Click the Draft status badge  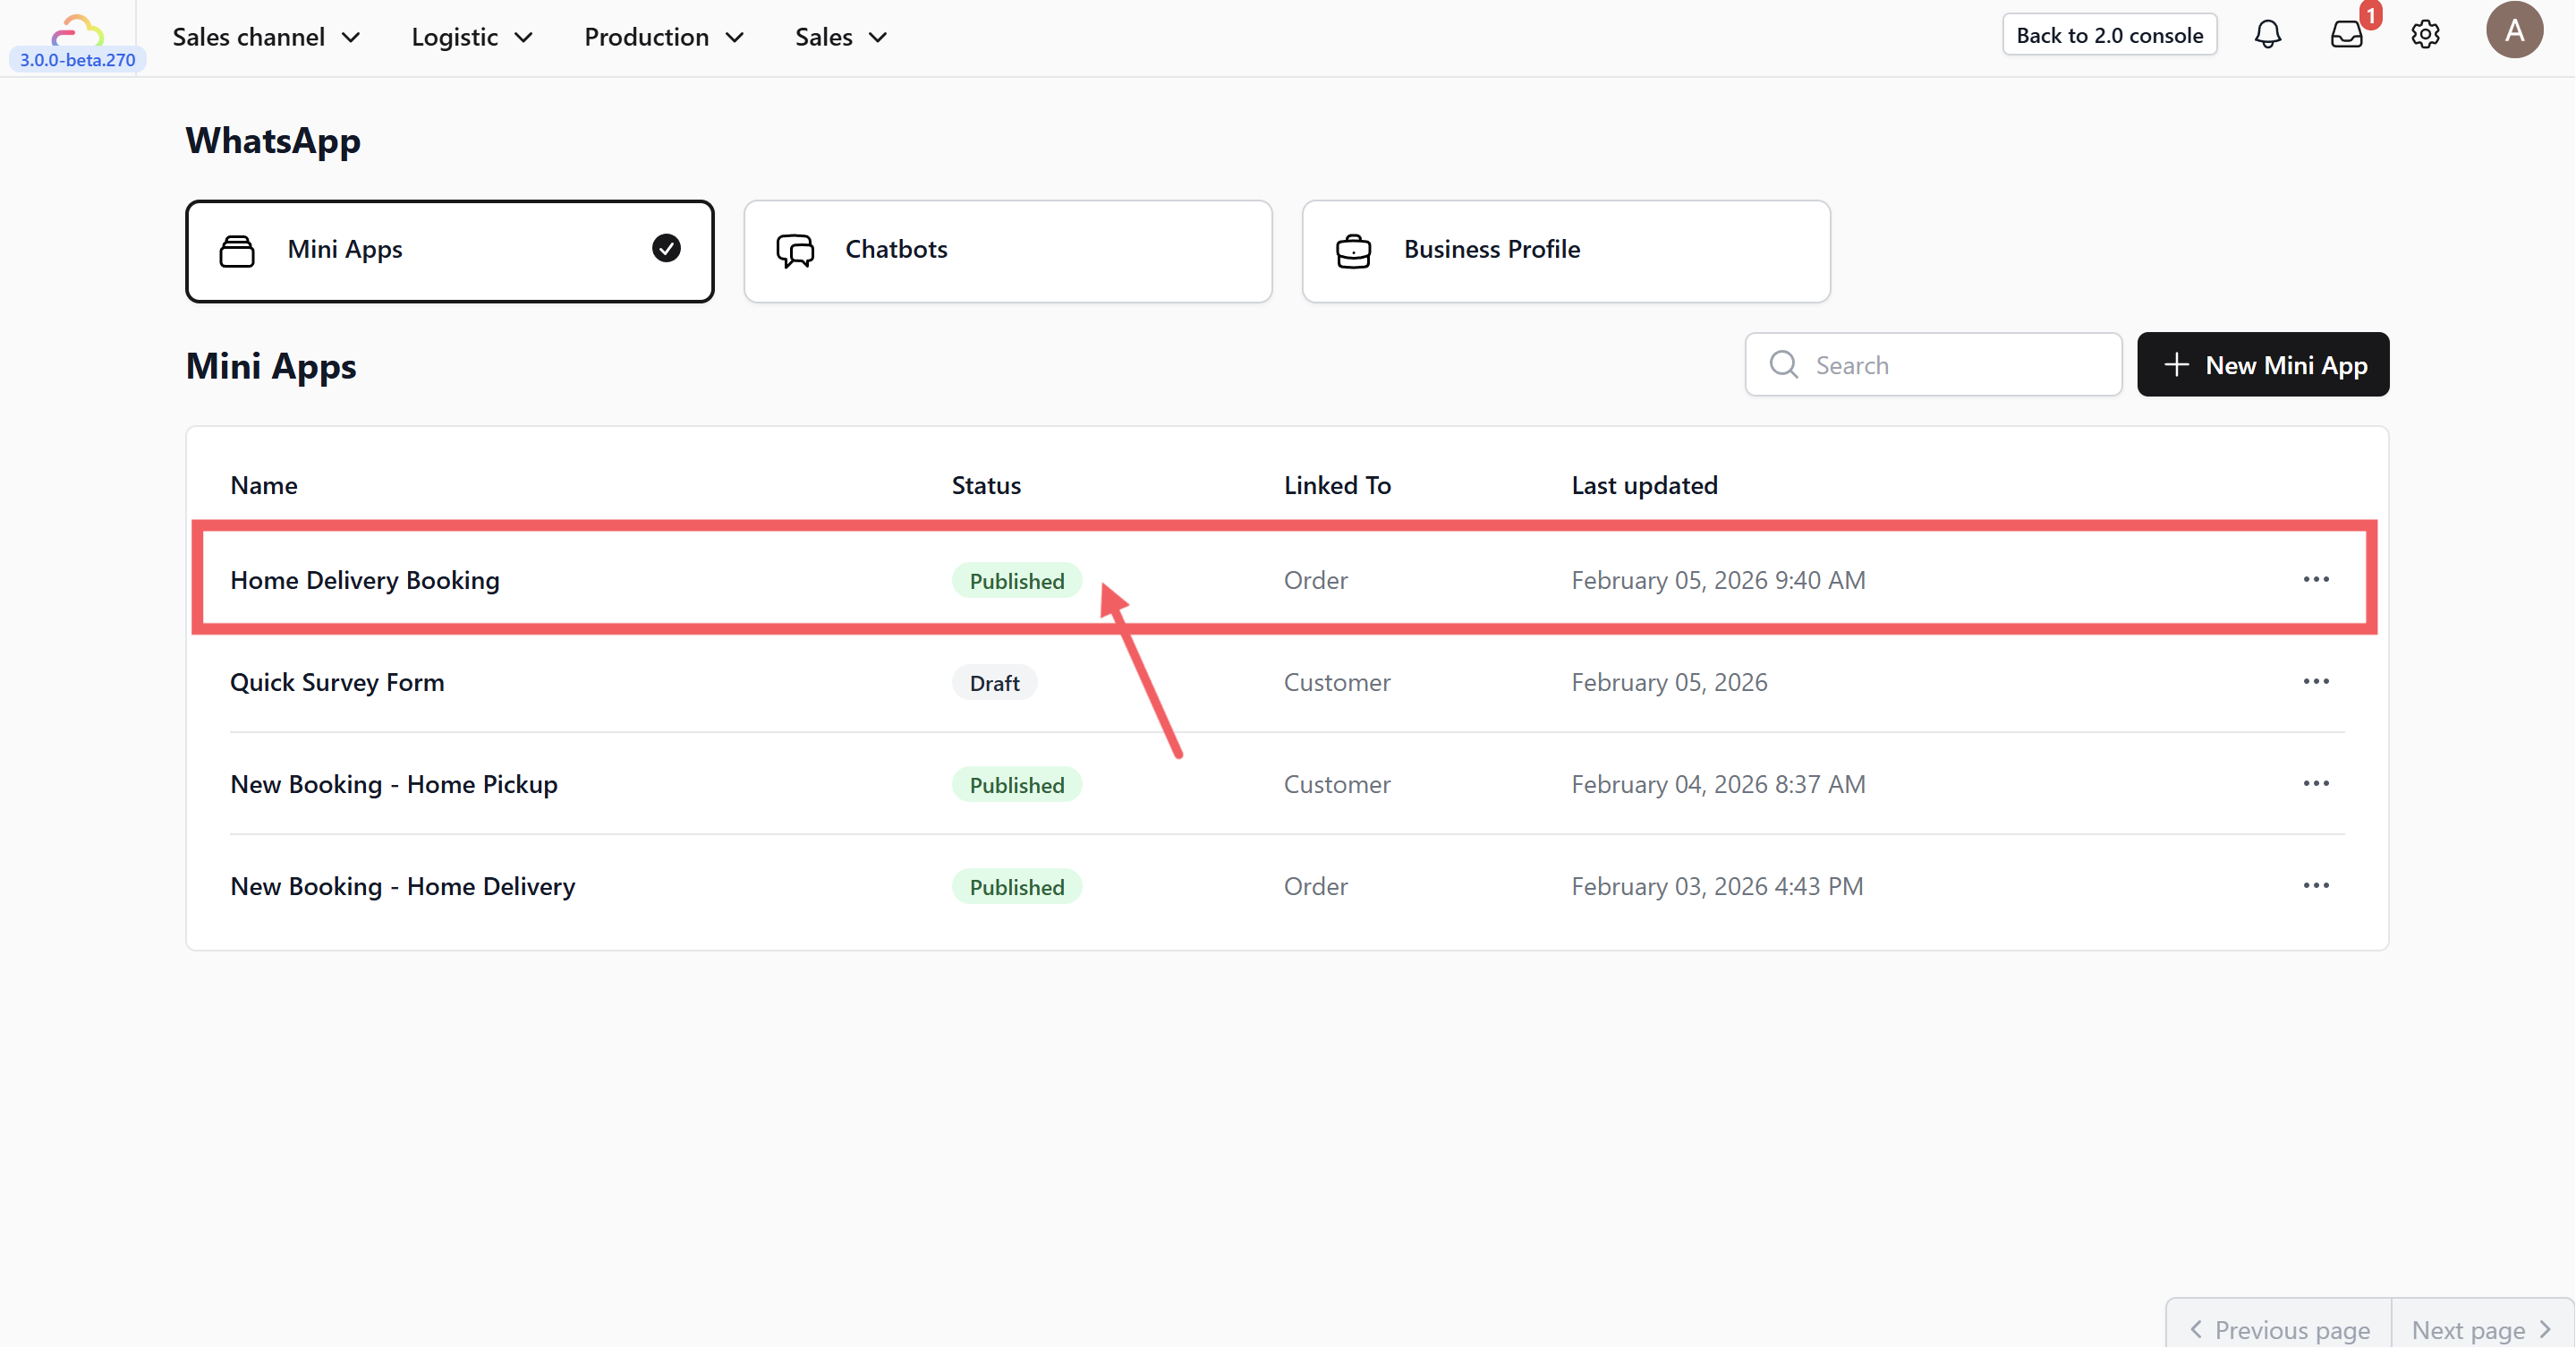pyautogui.click(x=994, y=683)
